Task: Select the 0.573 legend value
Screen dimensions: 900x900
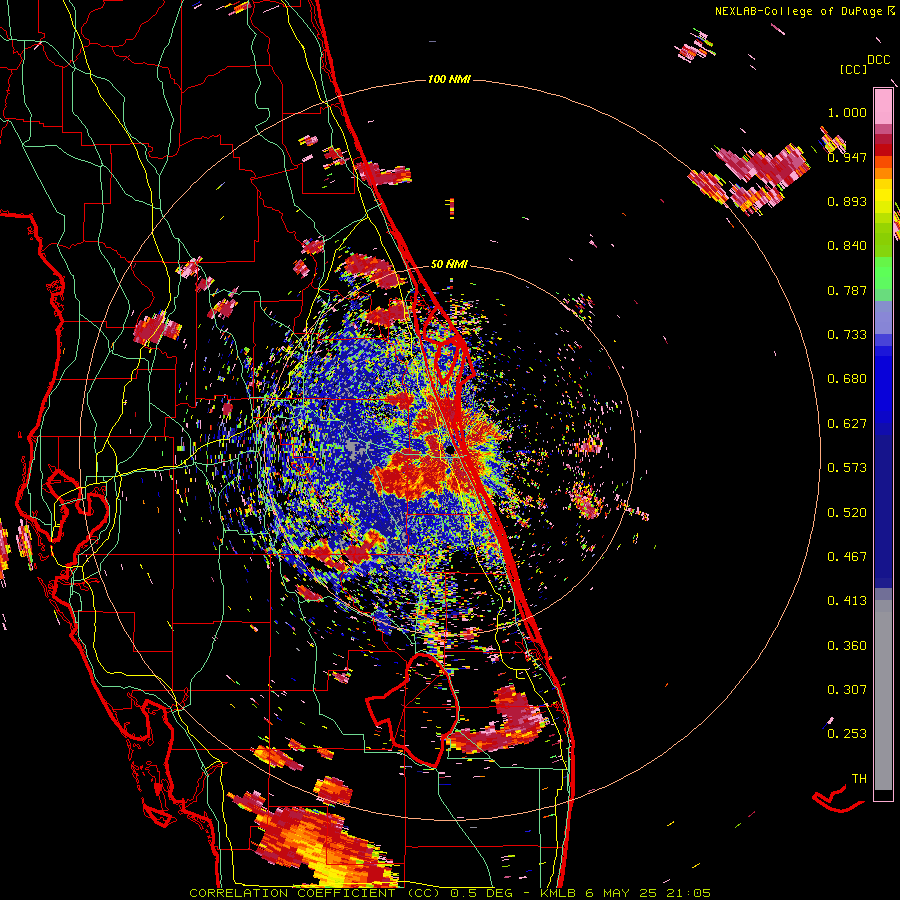Action: [847, 468]
